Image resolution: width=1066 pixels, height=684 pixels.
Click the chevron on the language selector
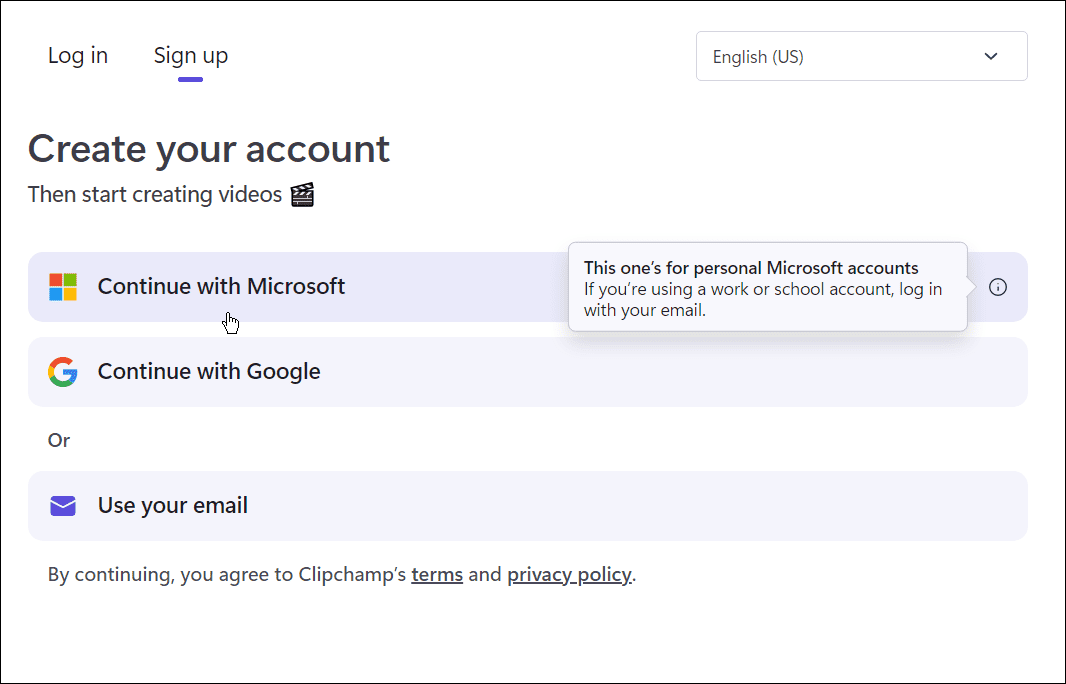990,56
